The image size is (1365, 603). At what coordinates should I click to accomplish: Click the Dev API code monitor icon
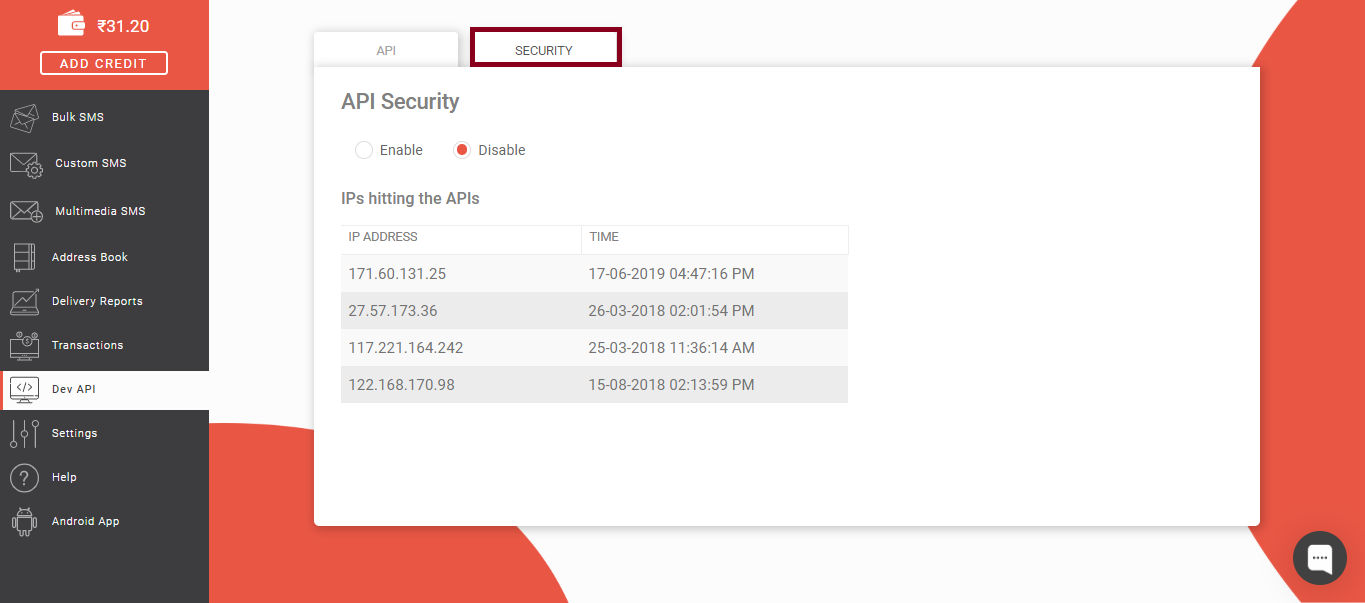(24, 389)
